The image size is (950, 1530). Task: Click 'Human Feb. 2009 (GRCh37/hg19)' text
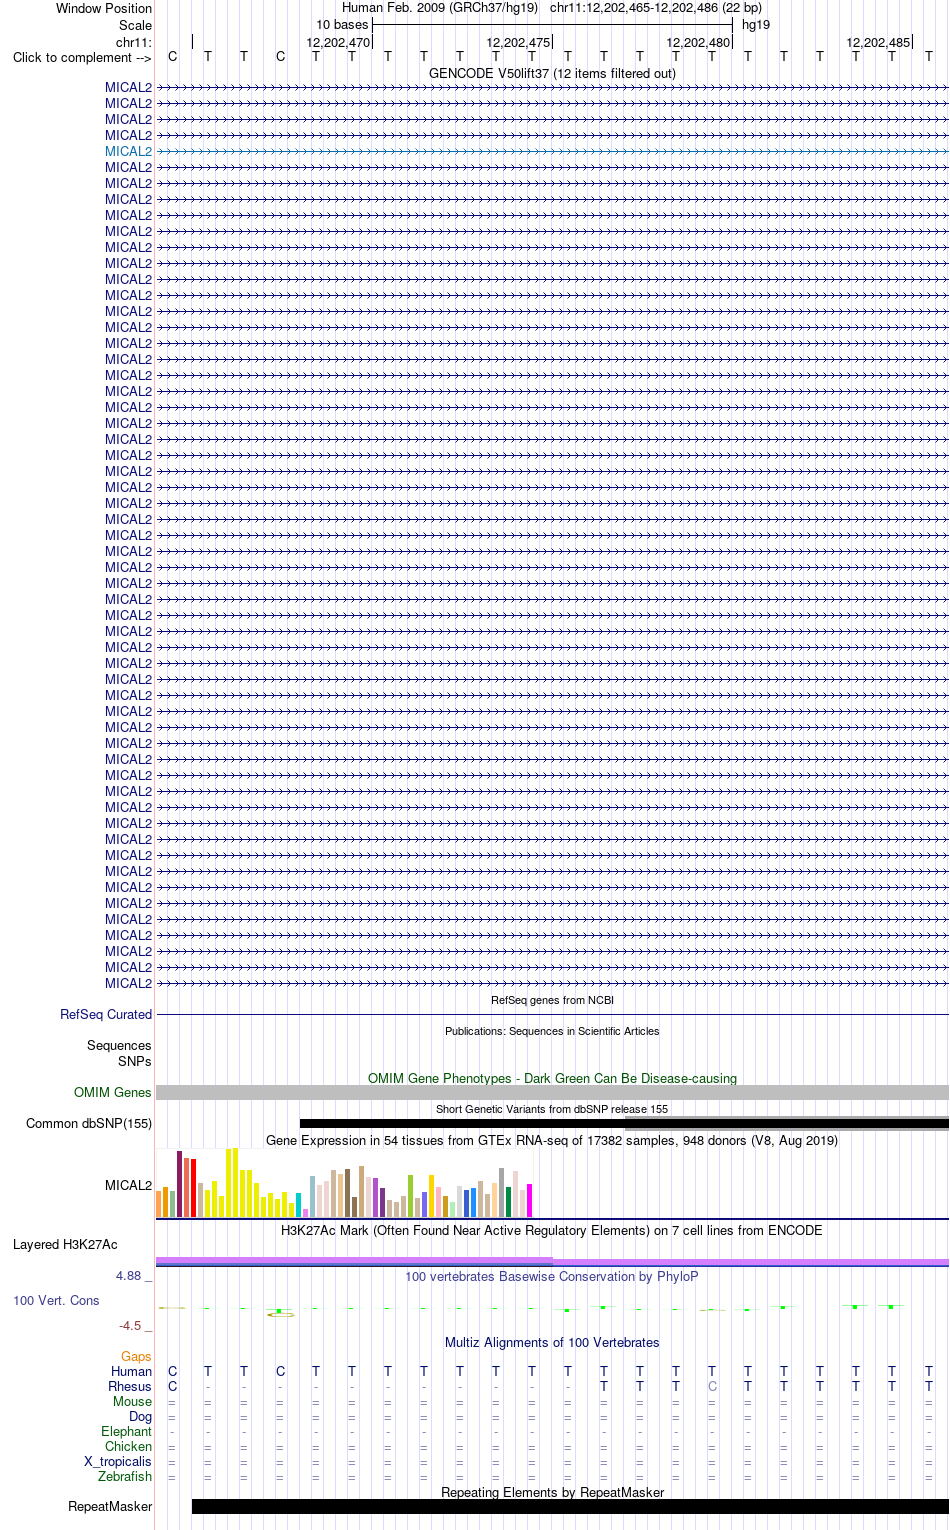(x=440, y=8)
